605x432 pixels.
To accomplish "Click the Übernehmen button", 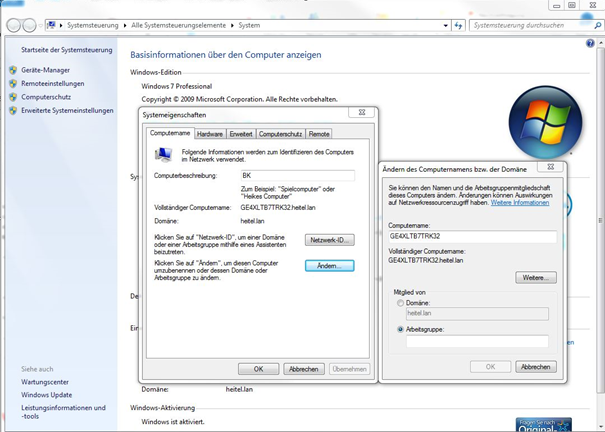I will coord(350,369).
